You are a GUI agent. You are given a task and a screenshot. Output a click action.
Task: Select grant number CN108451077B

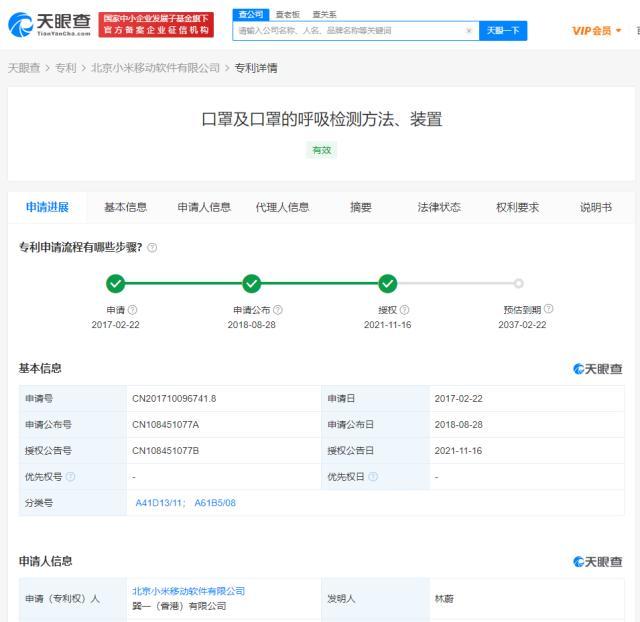click(x=166, y=451)
